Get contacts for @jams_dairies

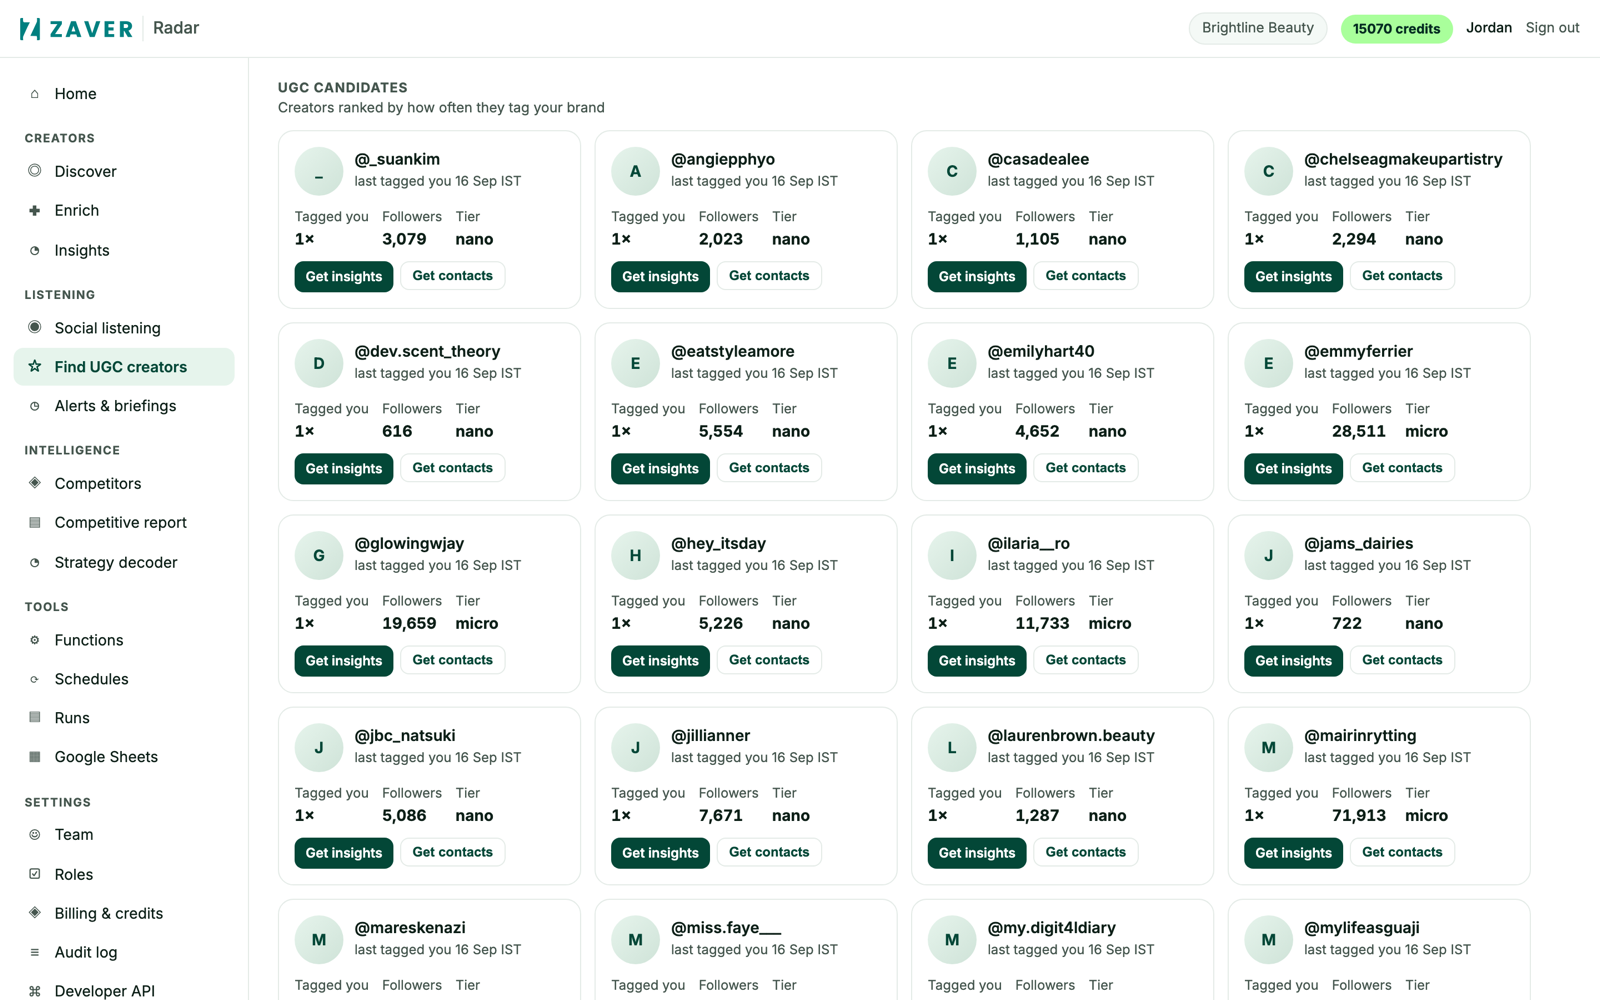[x=1402, y=660]
